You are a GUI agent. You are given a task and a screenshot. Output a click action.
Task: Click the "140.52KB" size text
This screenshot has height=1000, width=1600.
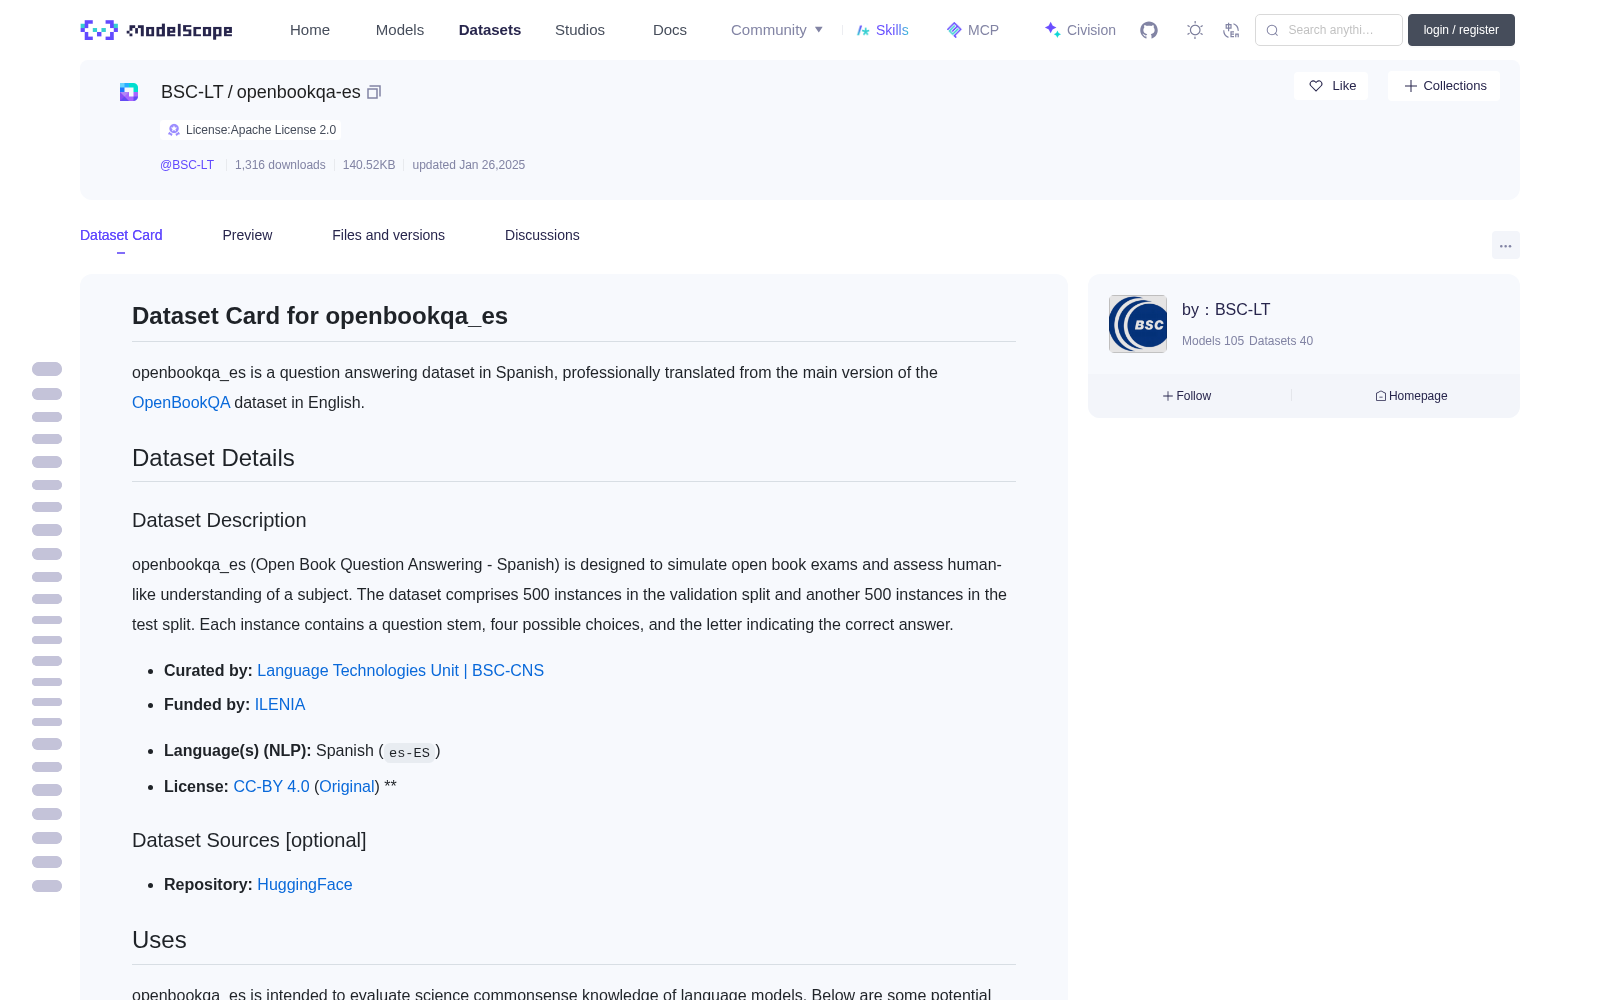pos(369,165)
